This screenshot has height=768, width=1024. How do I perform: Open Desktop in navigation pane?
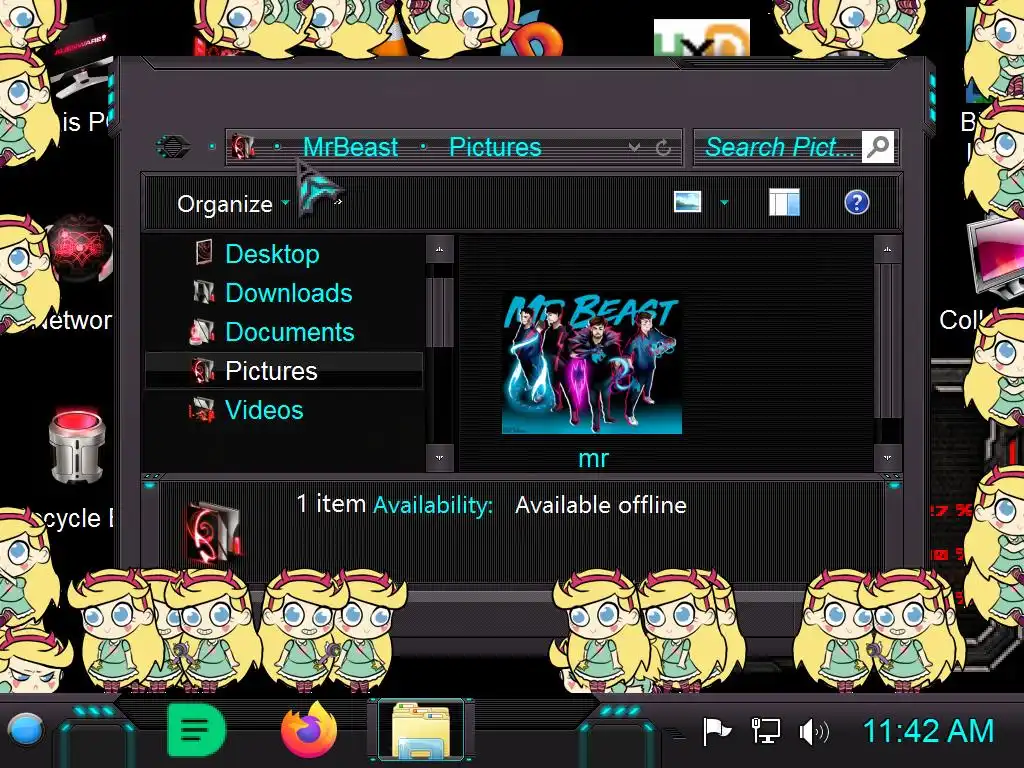tap(272, 253)
